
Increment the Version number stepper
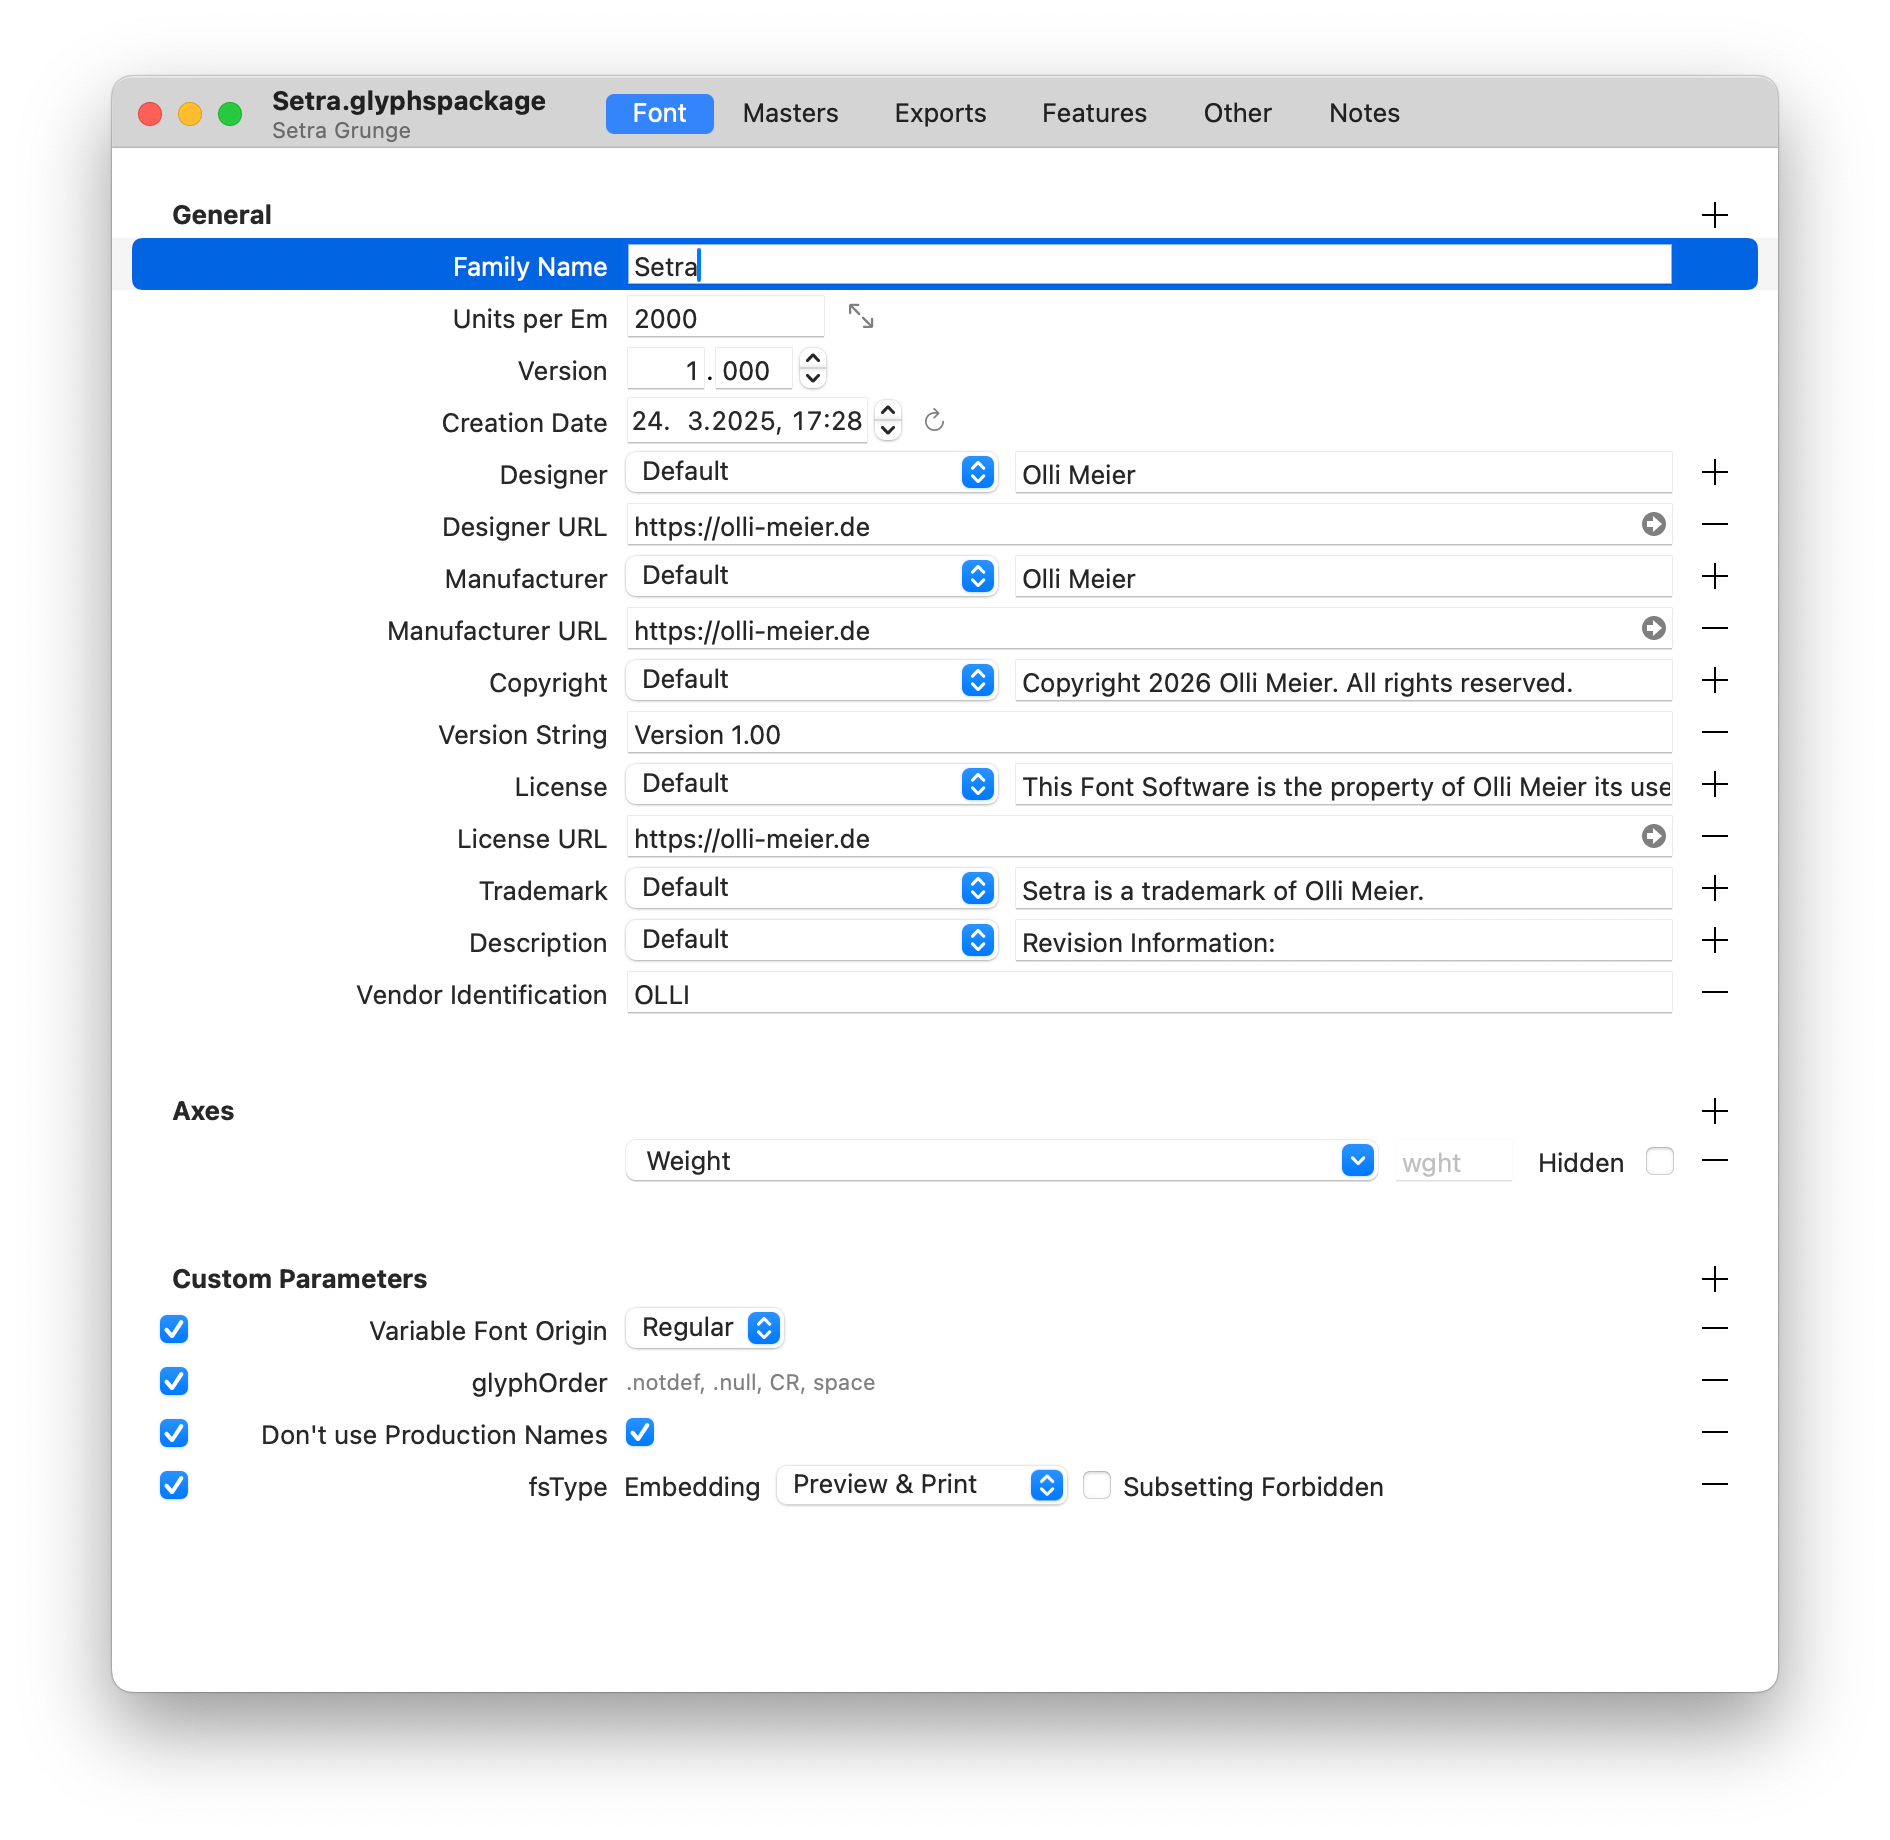[x=813, y=360]
